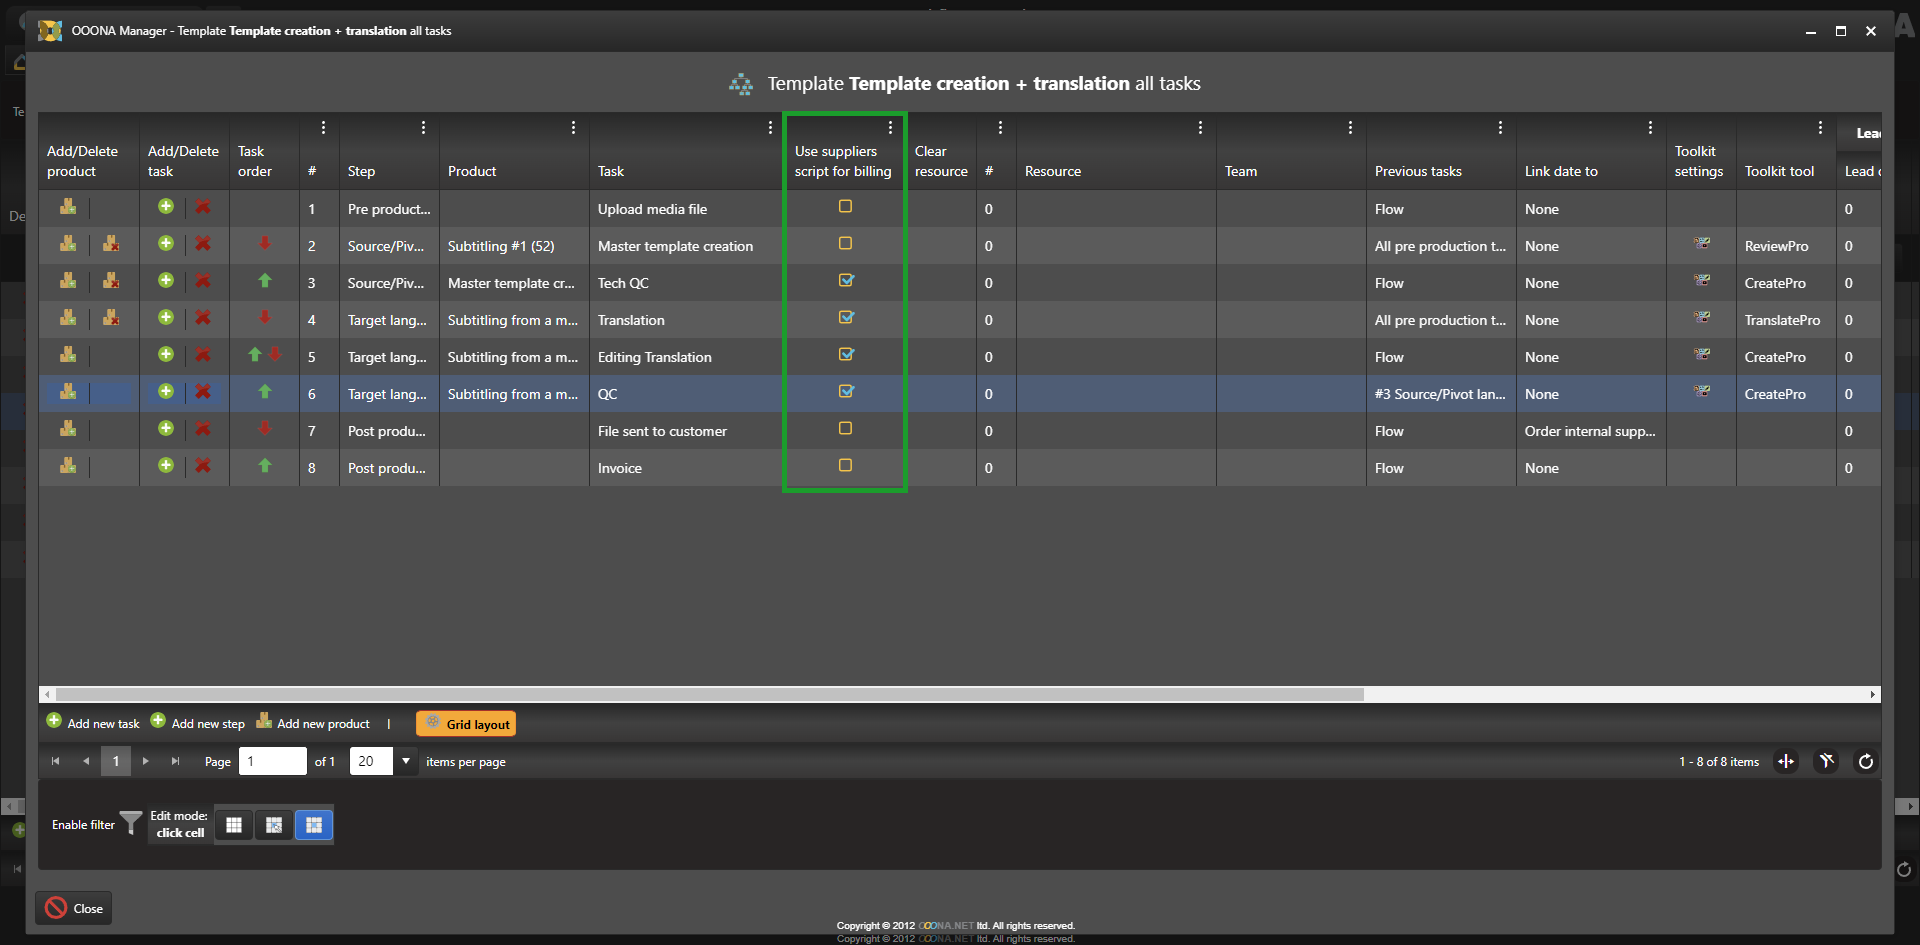Click the refresh grid icon
1920x945 pixels.
pos(1865,762)
